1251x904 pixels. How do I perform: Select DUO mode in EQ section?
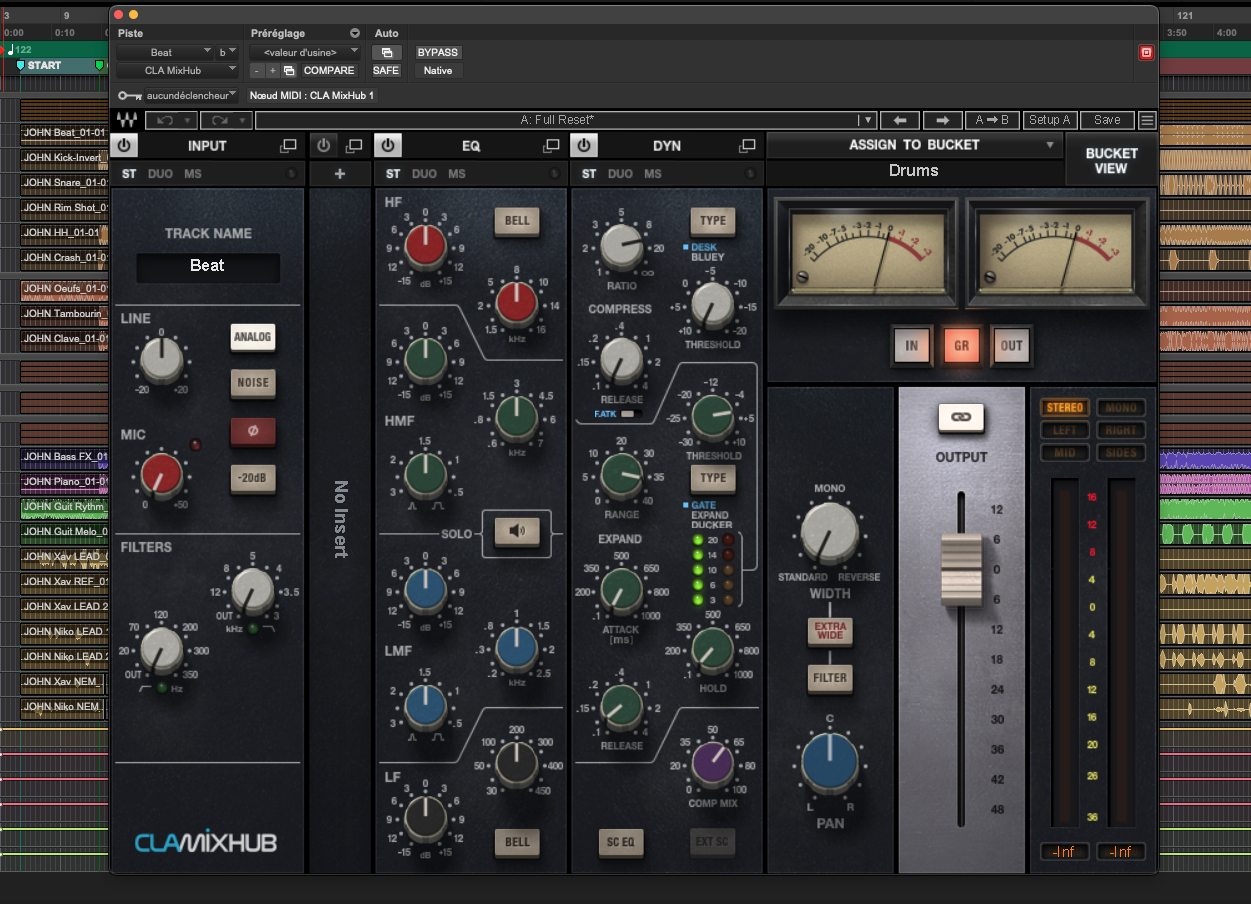[x=424, y=174]
